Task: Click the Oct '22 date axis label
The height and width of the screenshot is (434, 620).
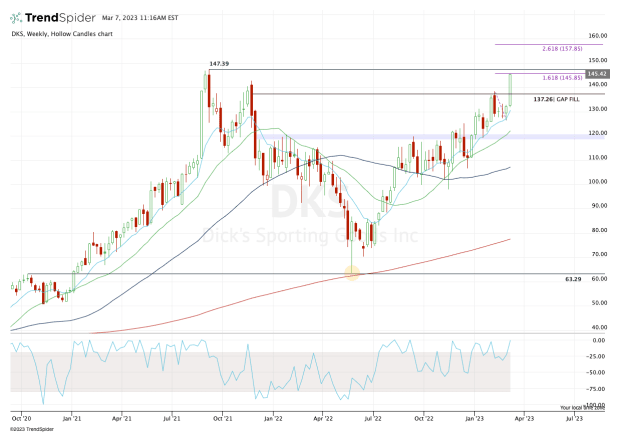Action: [424, 418]
